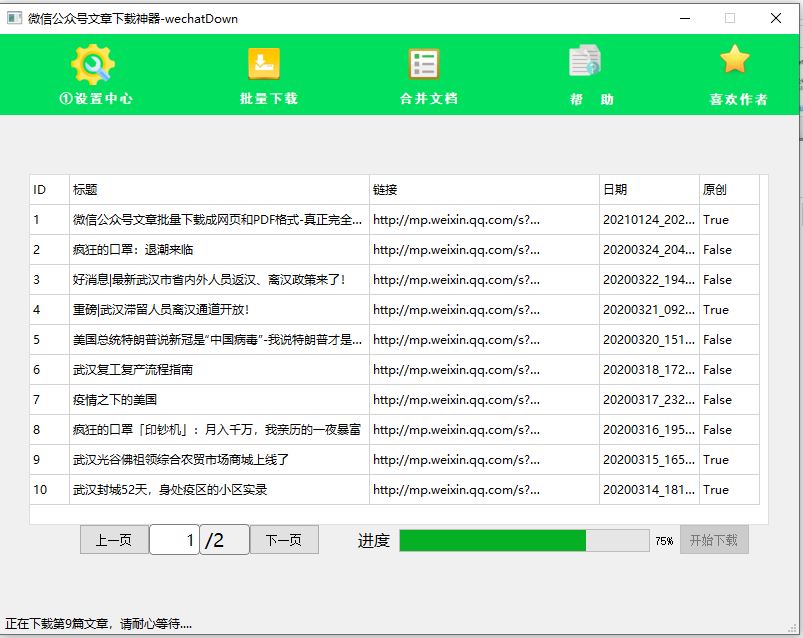Image resolution: width=803 pixels, height=638 pixels.
Task: Select the ①设置中心 label
Action: (x=96, y=98)
